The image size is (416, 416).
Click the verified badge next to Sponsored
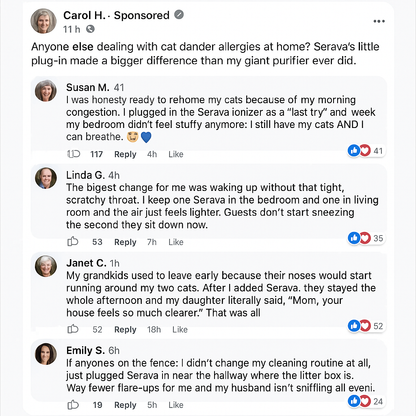[x=179, y=15]
